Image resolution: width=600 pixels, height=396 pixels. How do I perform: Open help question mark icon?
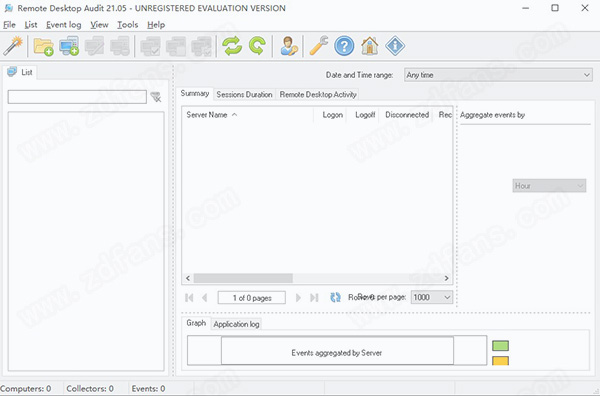click(x=344, y=46)
